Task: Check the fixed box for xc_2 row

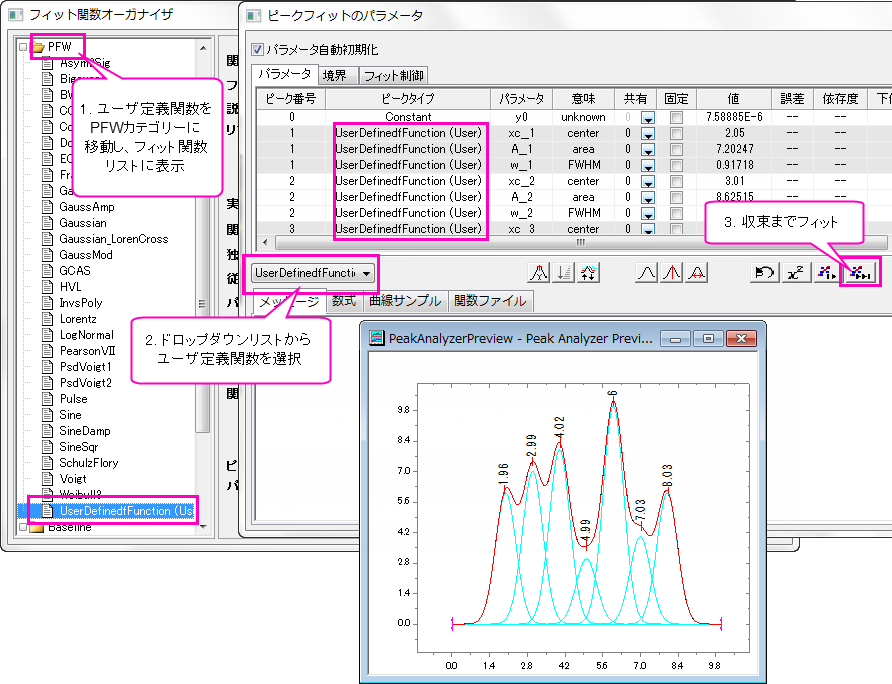Action: click(x=676, y=181)
